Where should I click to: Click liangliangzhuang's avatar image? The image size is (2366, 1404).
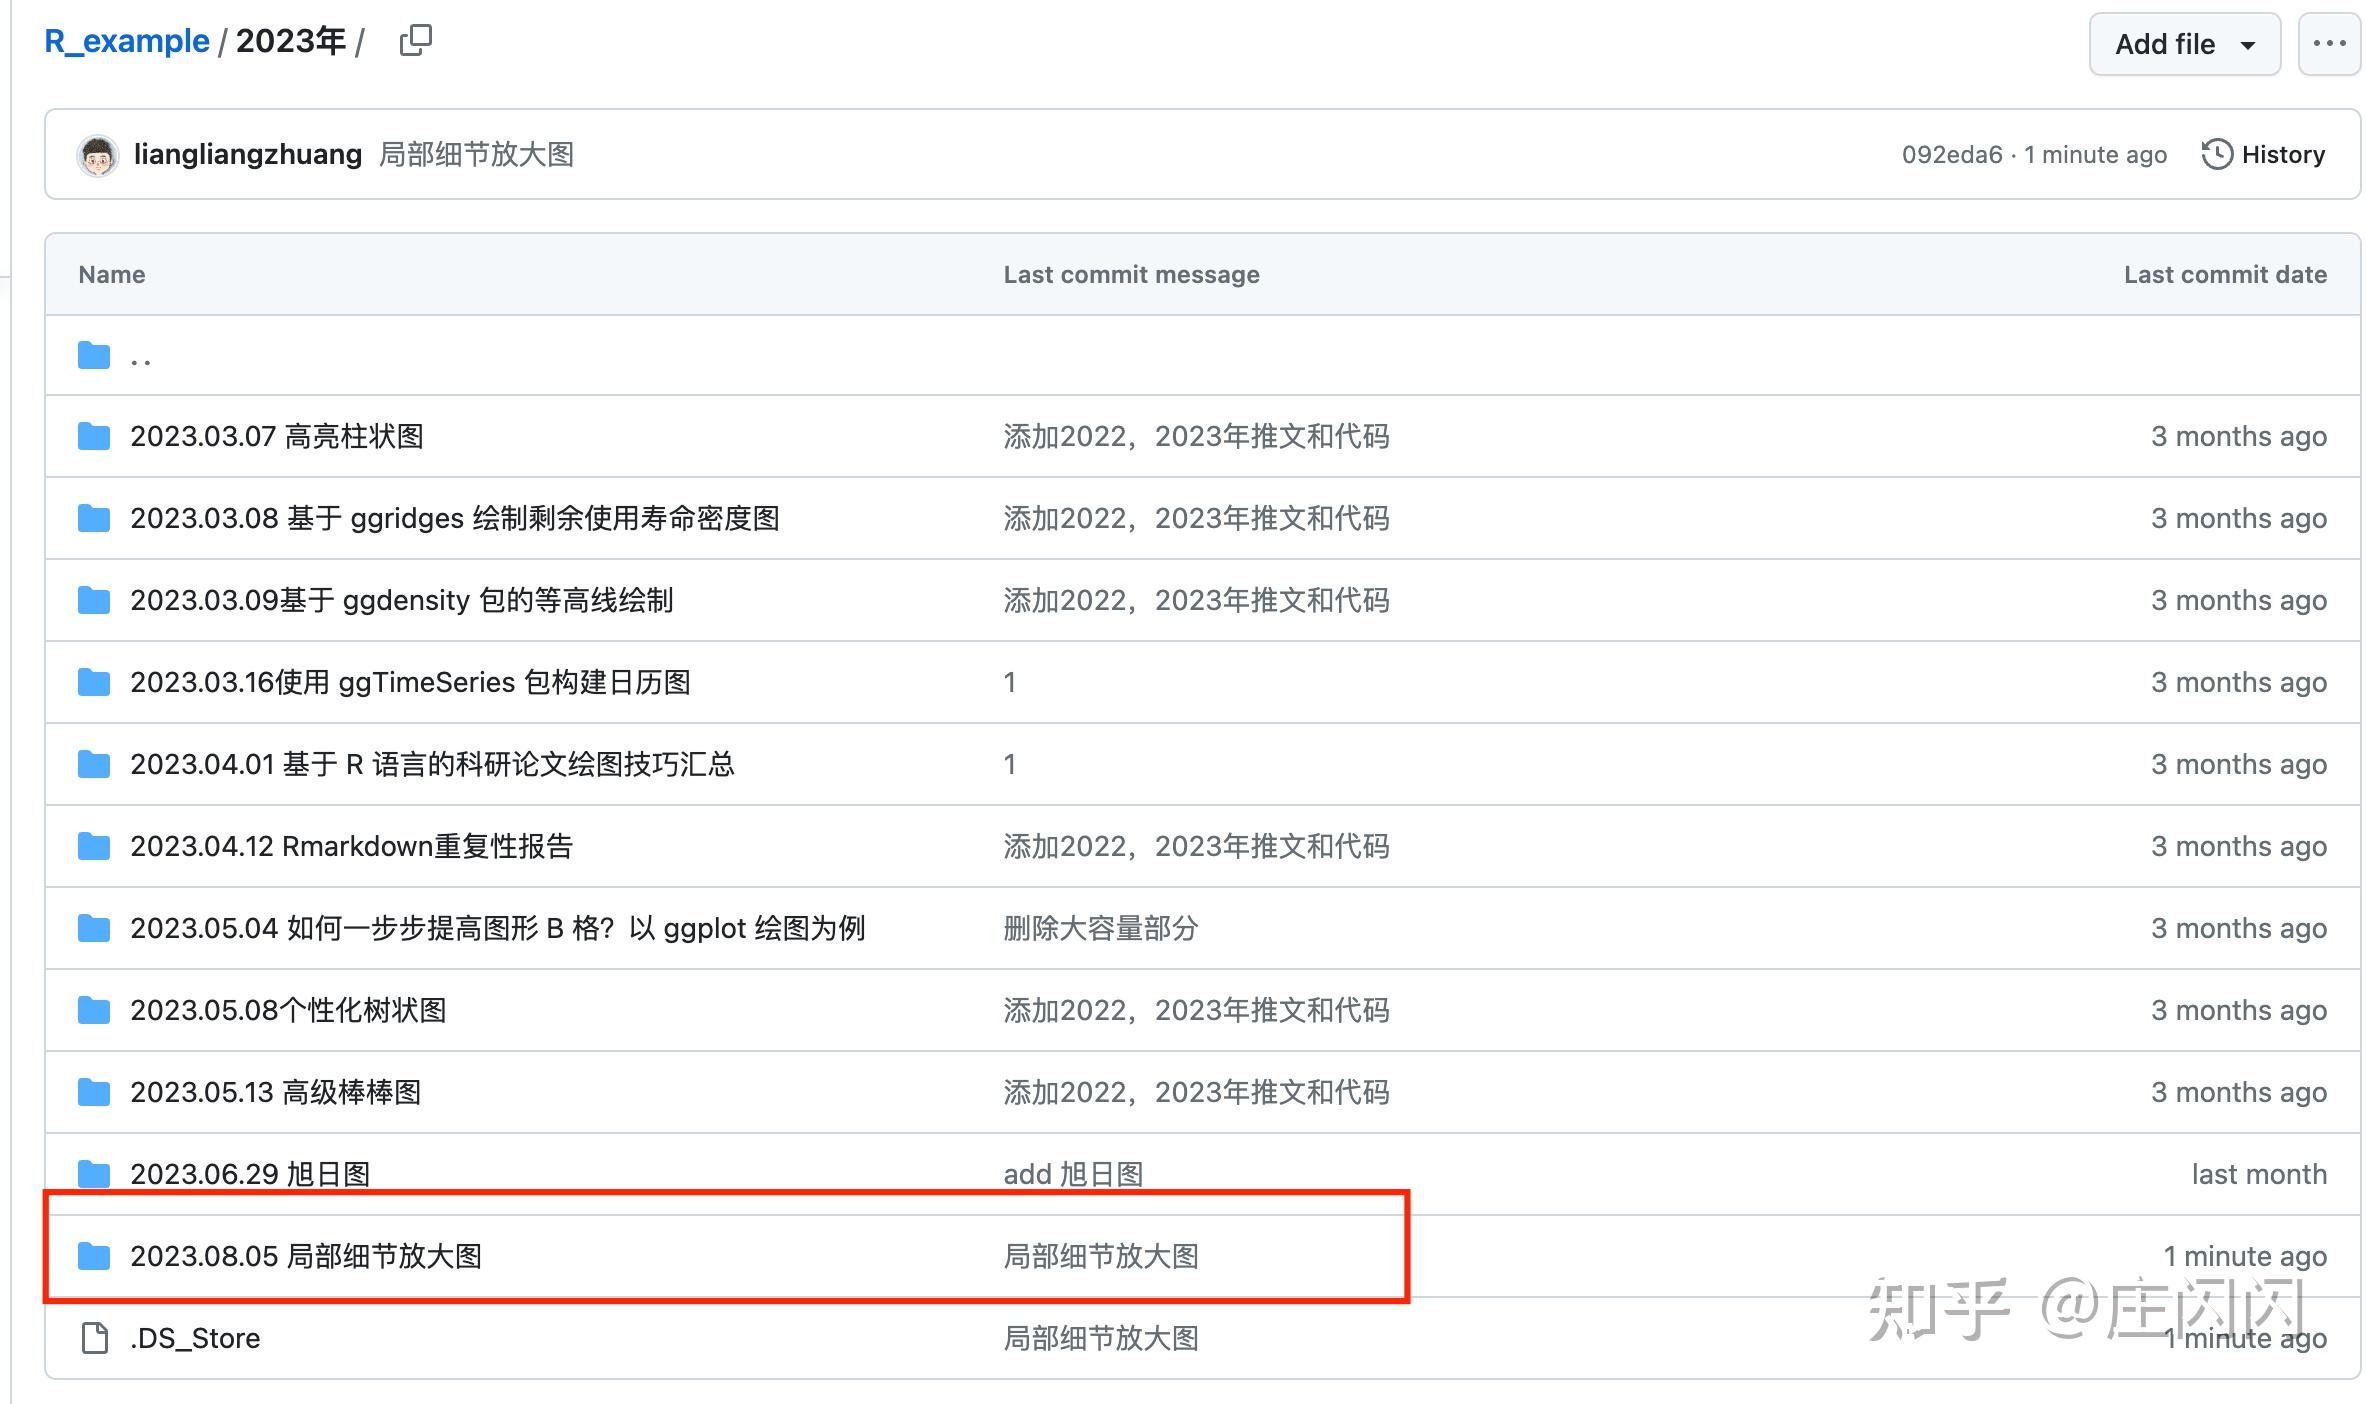click(x=97, y=155)
